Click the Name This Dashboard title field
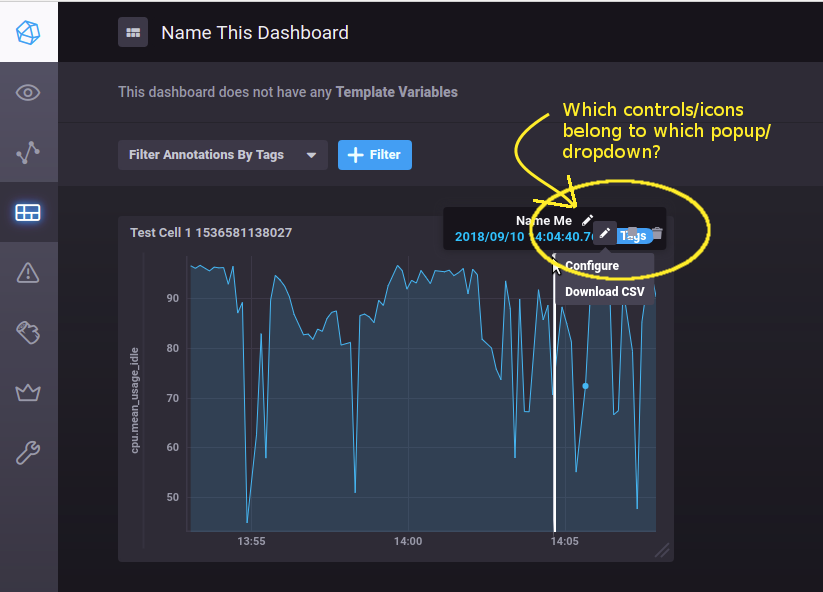Image resolution: width=823 pixels, height=592 pixels. pyautogui.click(x=254, y=32)
